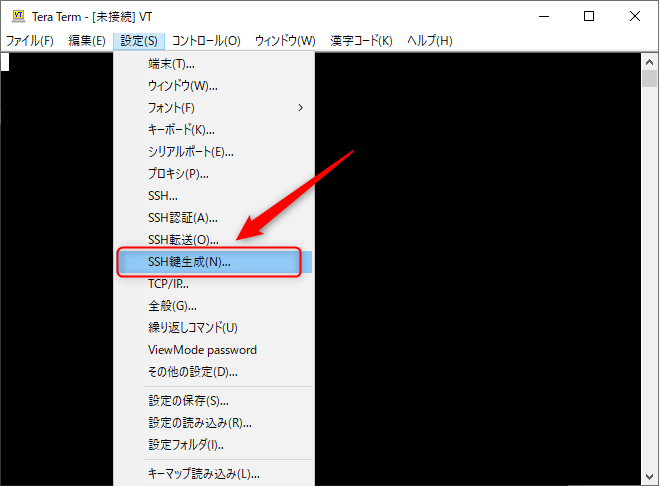Viewport: 659px width, 486px height.
Task: Open the 漢字コード(K) menu
Action: coord(360,40)
